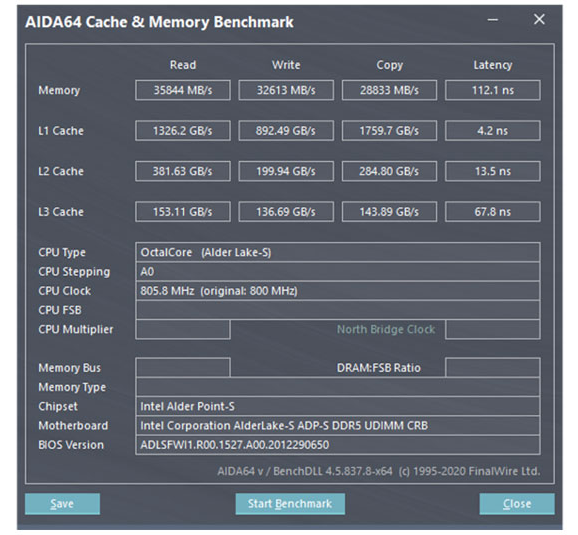Click L2 Cache Latency 13.5 ns box
The height and width of the screenshot is (535, 578).
point(493,171)
